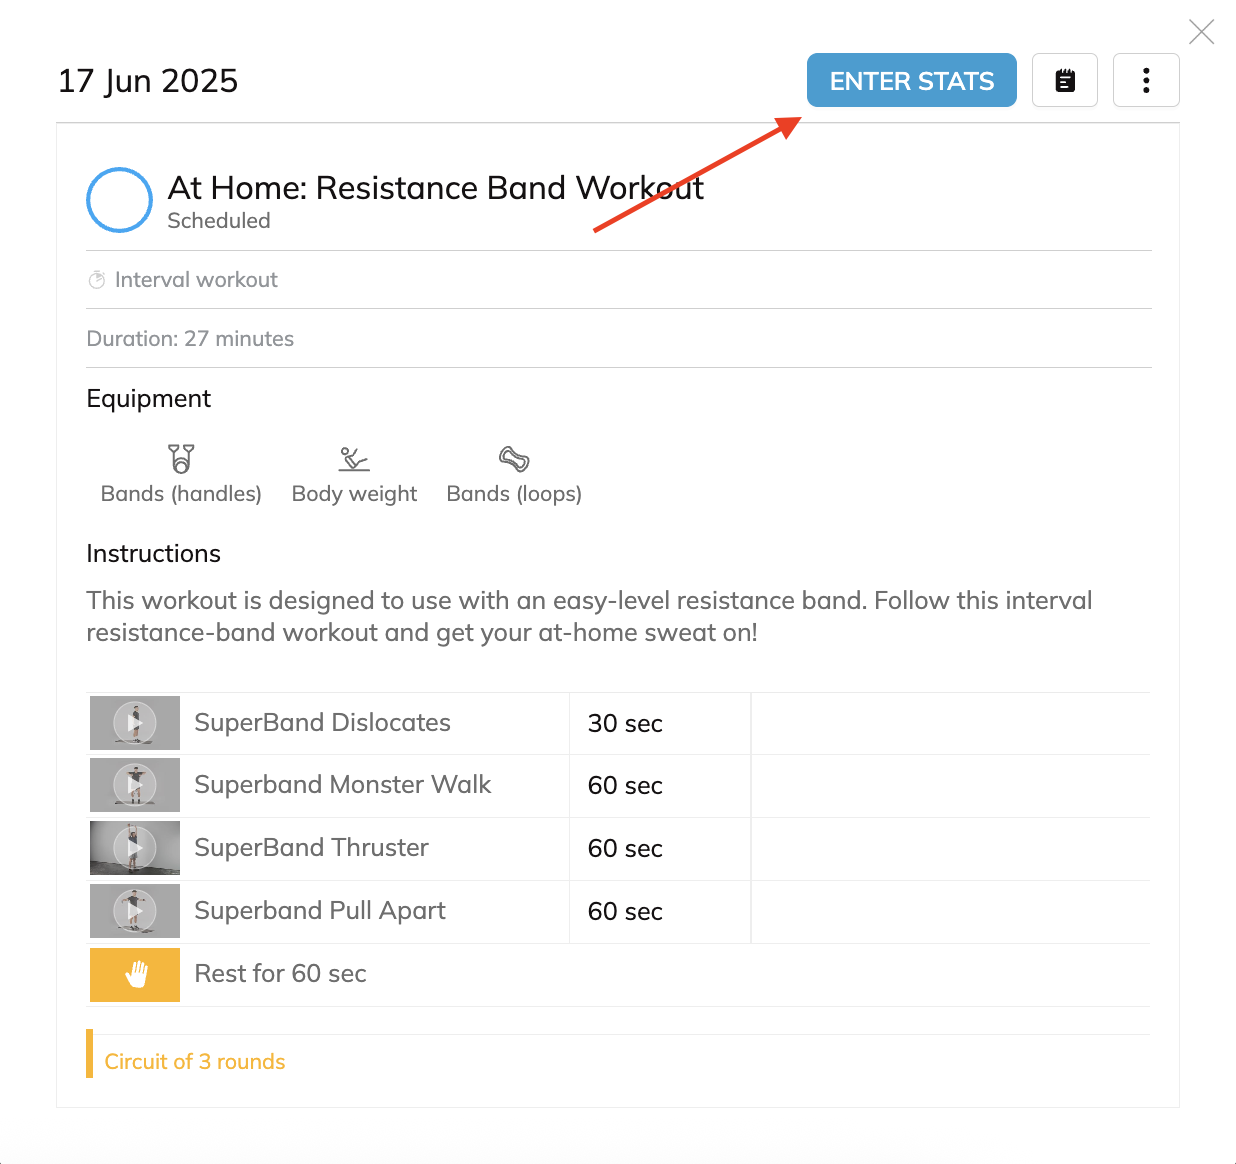The width and height of the screenshot is (1236, 1164).
Task: Click the Circuit of 3 rounds label
Action: 195,1062
